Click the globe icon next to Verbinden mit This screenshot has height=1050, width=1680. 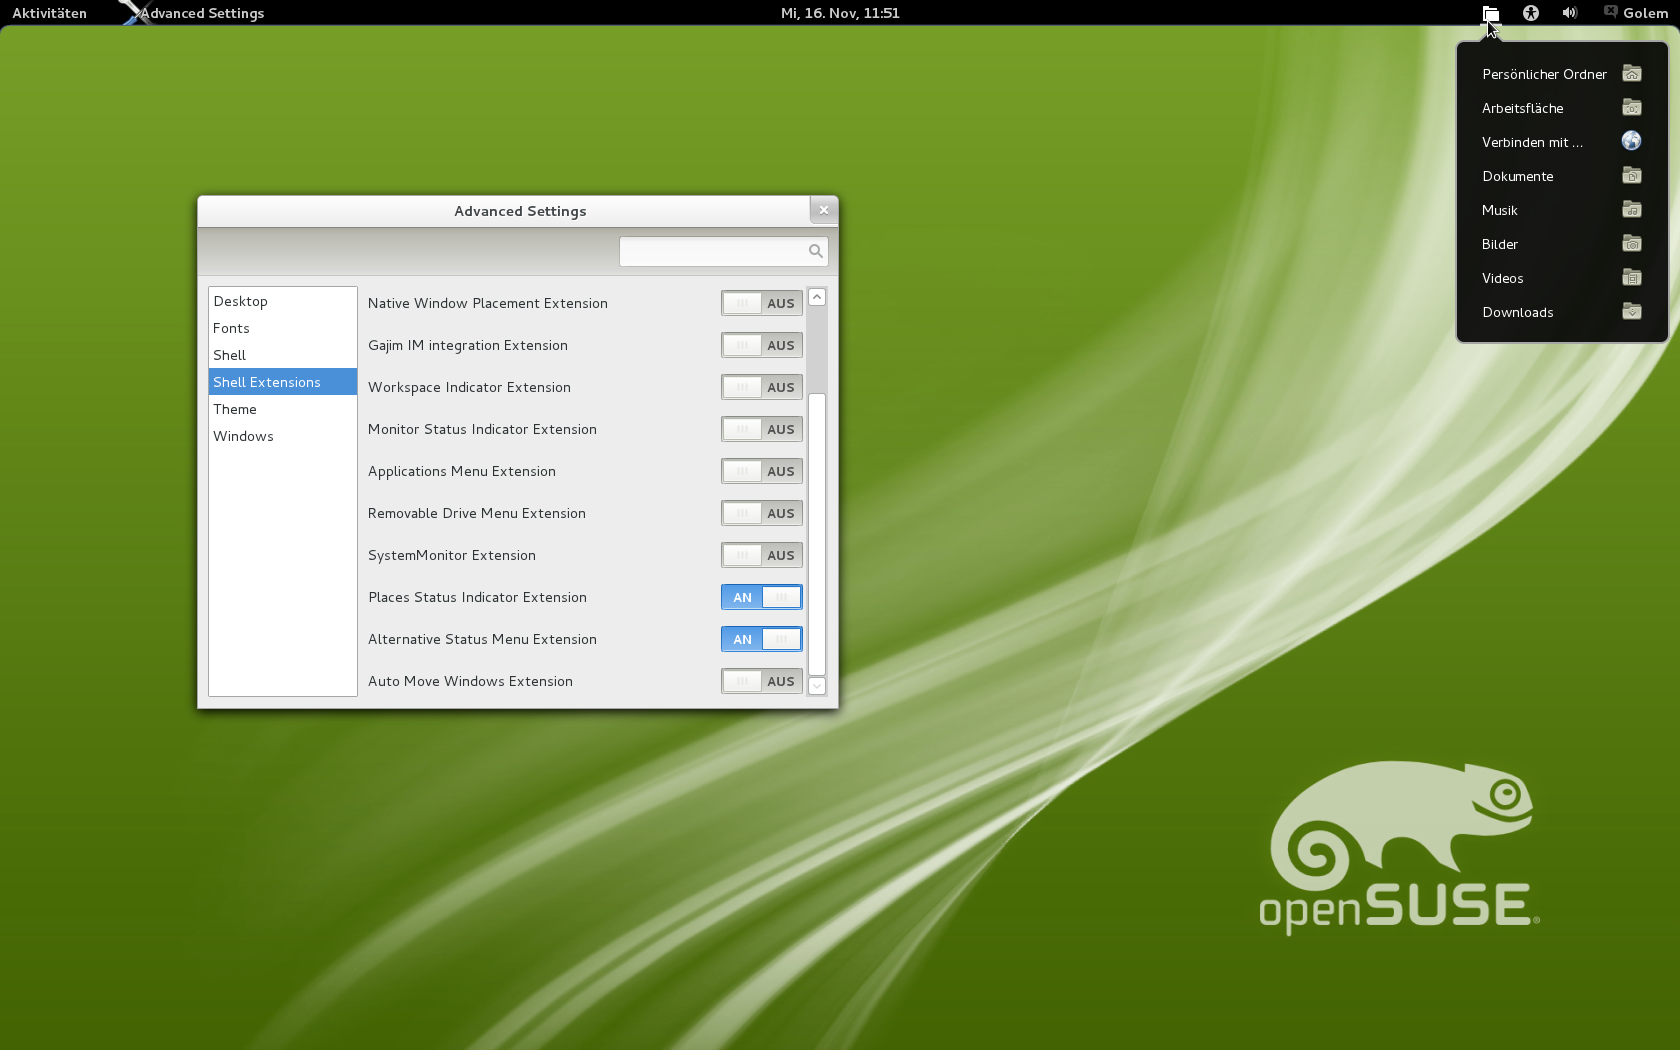(x=1631, y=141)
